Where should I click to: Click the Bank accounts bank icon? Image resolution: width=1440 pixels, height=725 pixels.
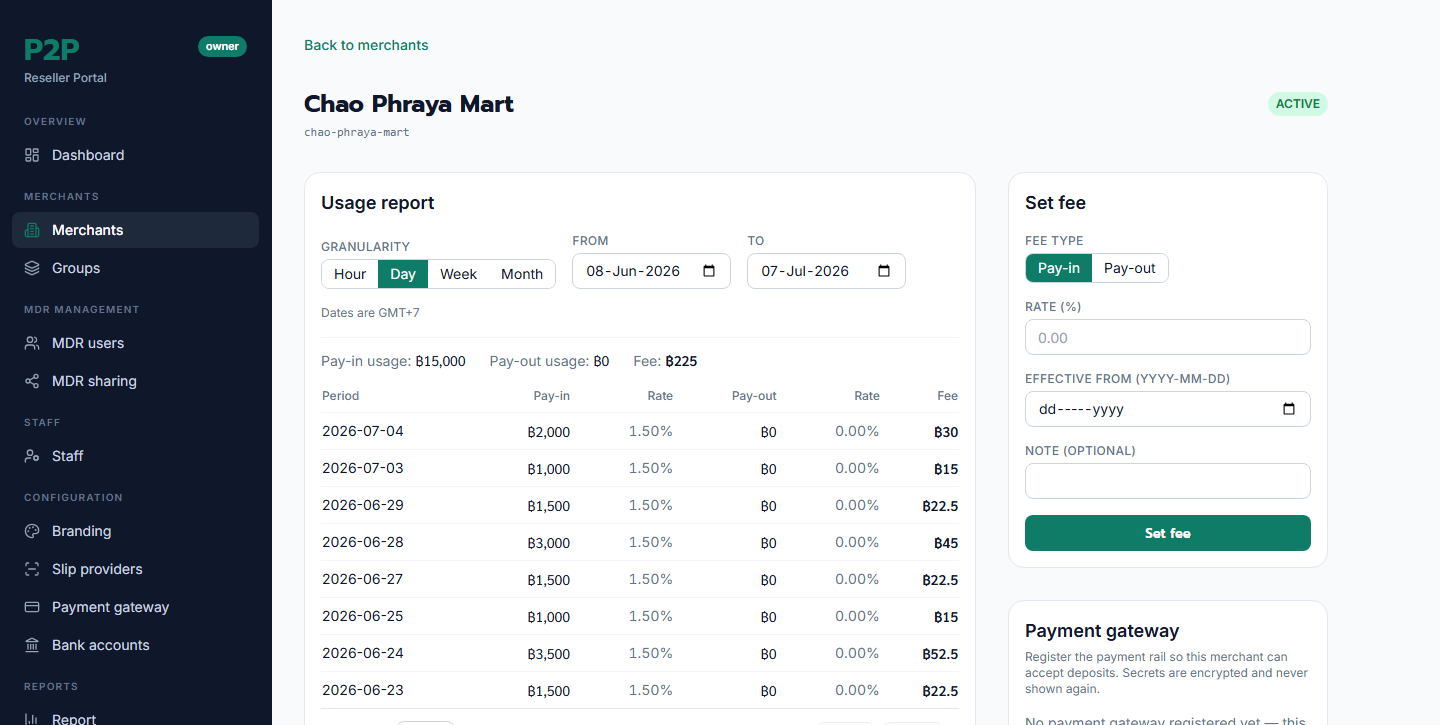[32, 645]
